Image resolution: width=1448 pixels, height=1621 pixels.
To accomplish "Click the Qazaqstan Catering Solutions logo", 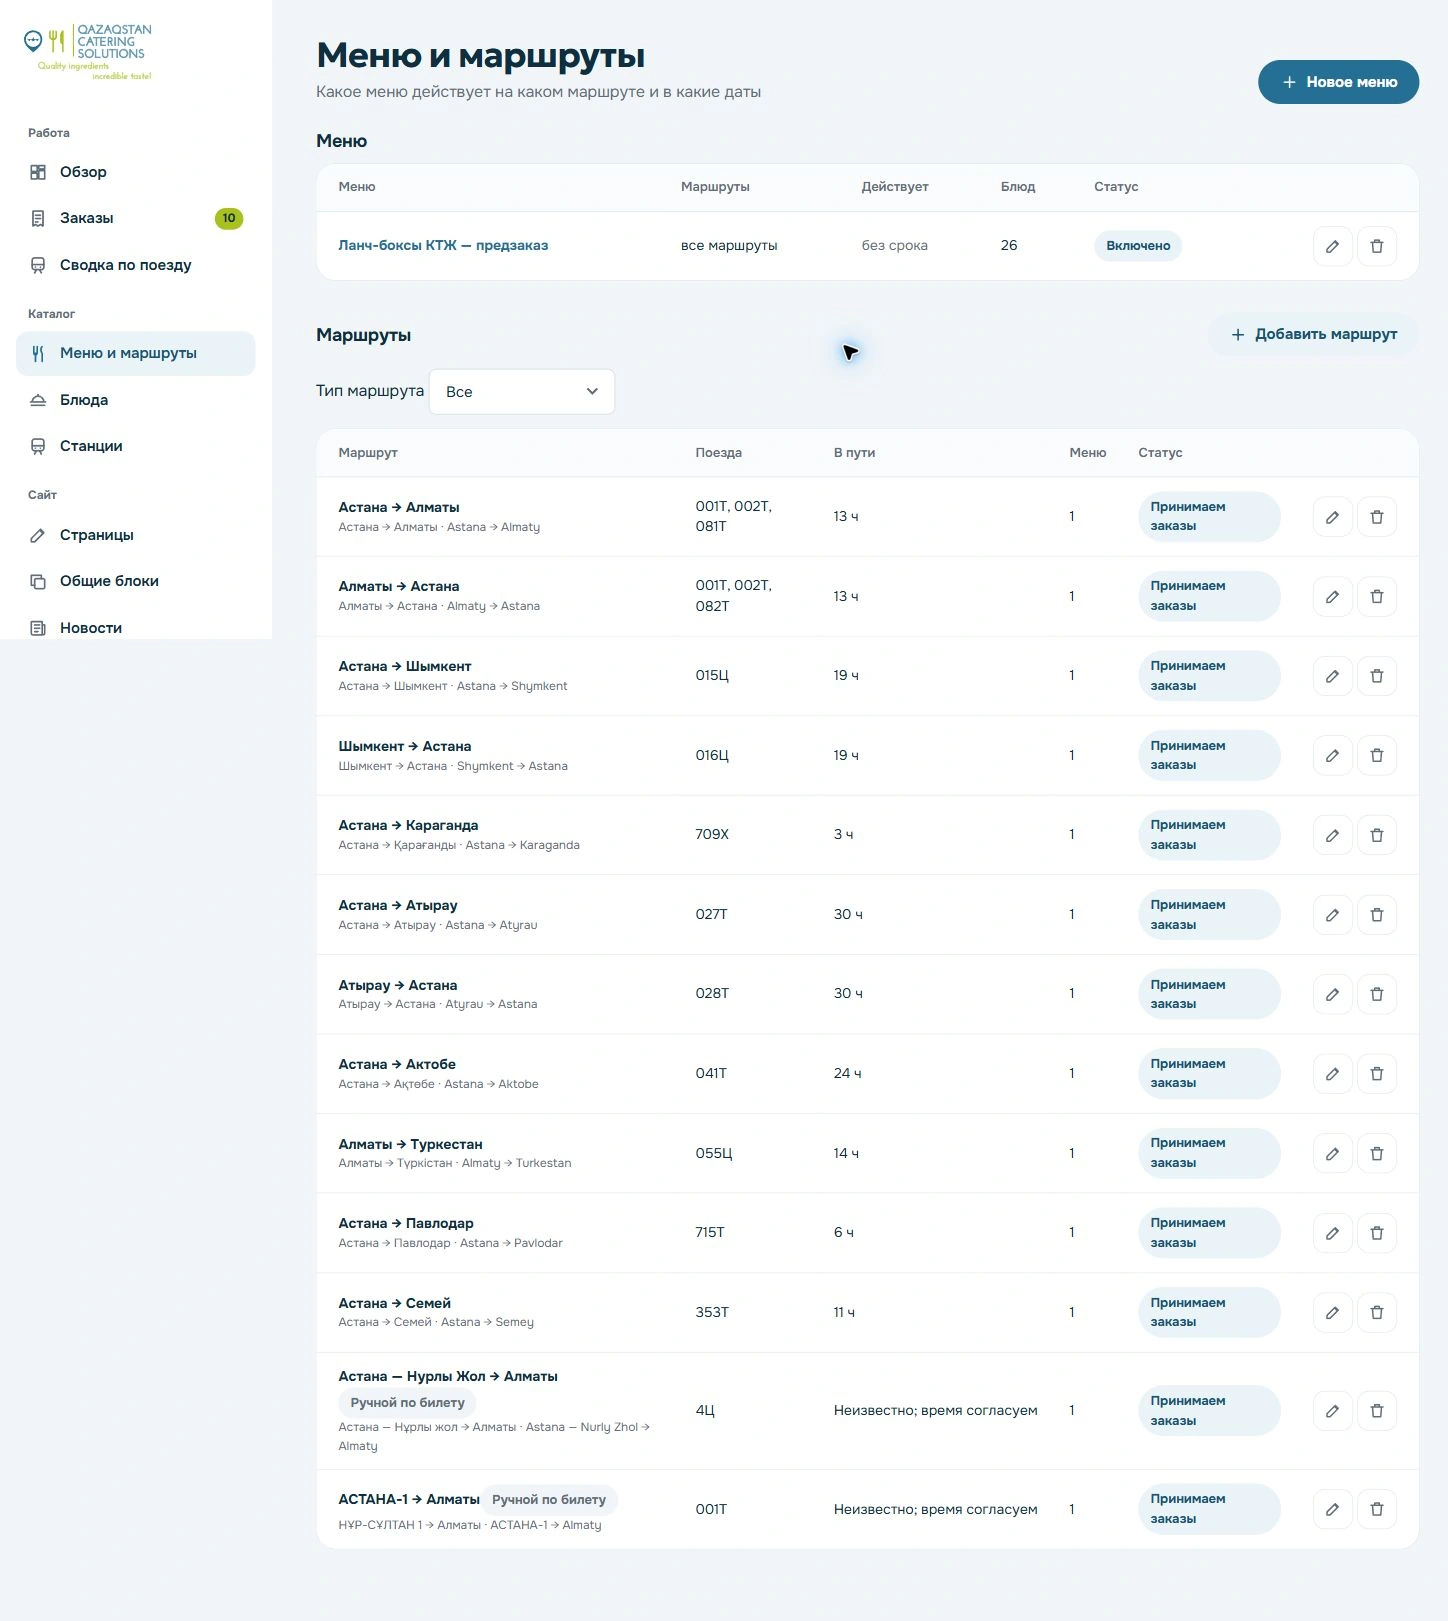I will click(88, 52).
